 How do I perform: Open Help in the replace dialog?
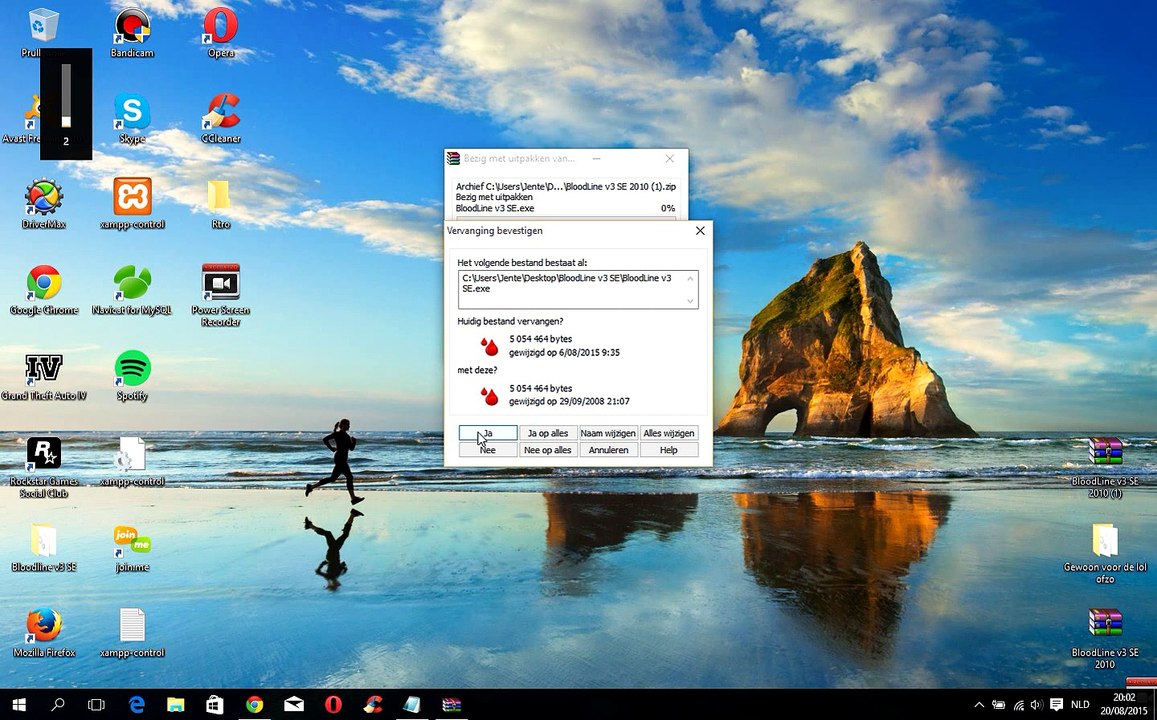pos(669,450)
